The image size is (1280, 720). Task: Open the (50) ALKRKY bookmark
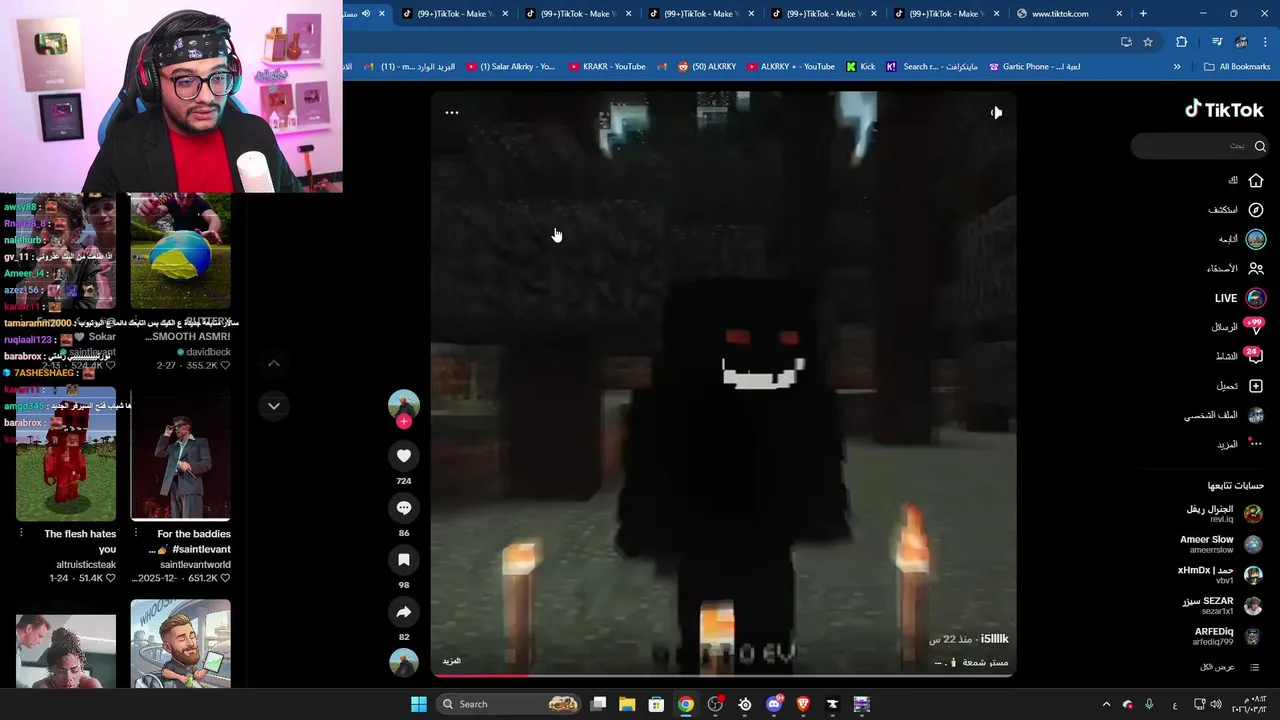pyautogui.click(x=707, y=67)
